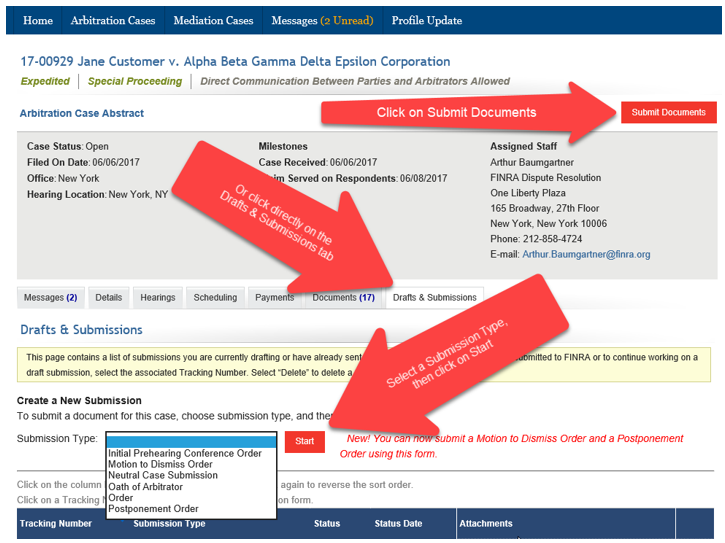Select Motion to Dismiss Order from list

tap(160, 464)
